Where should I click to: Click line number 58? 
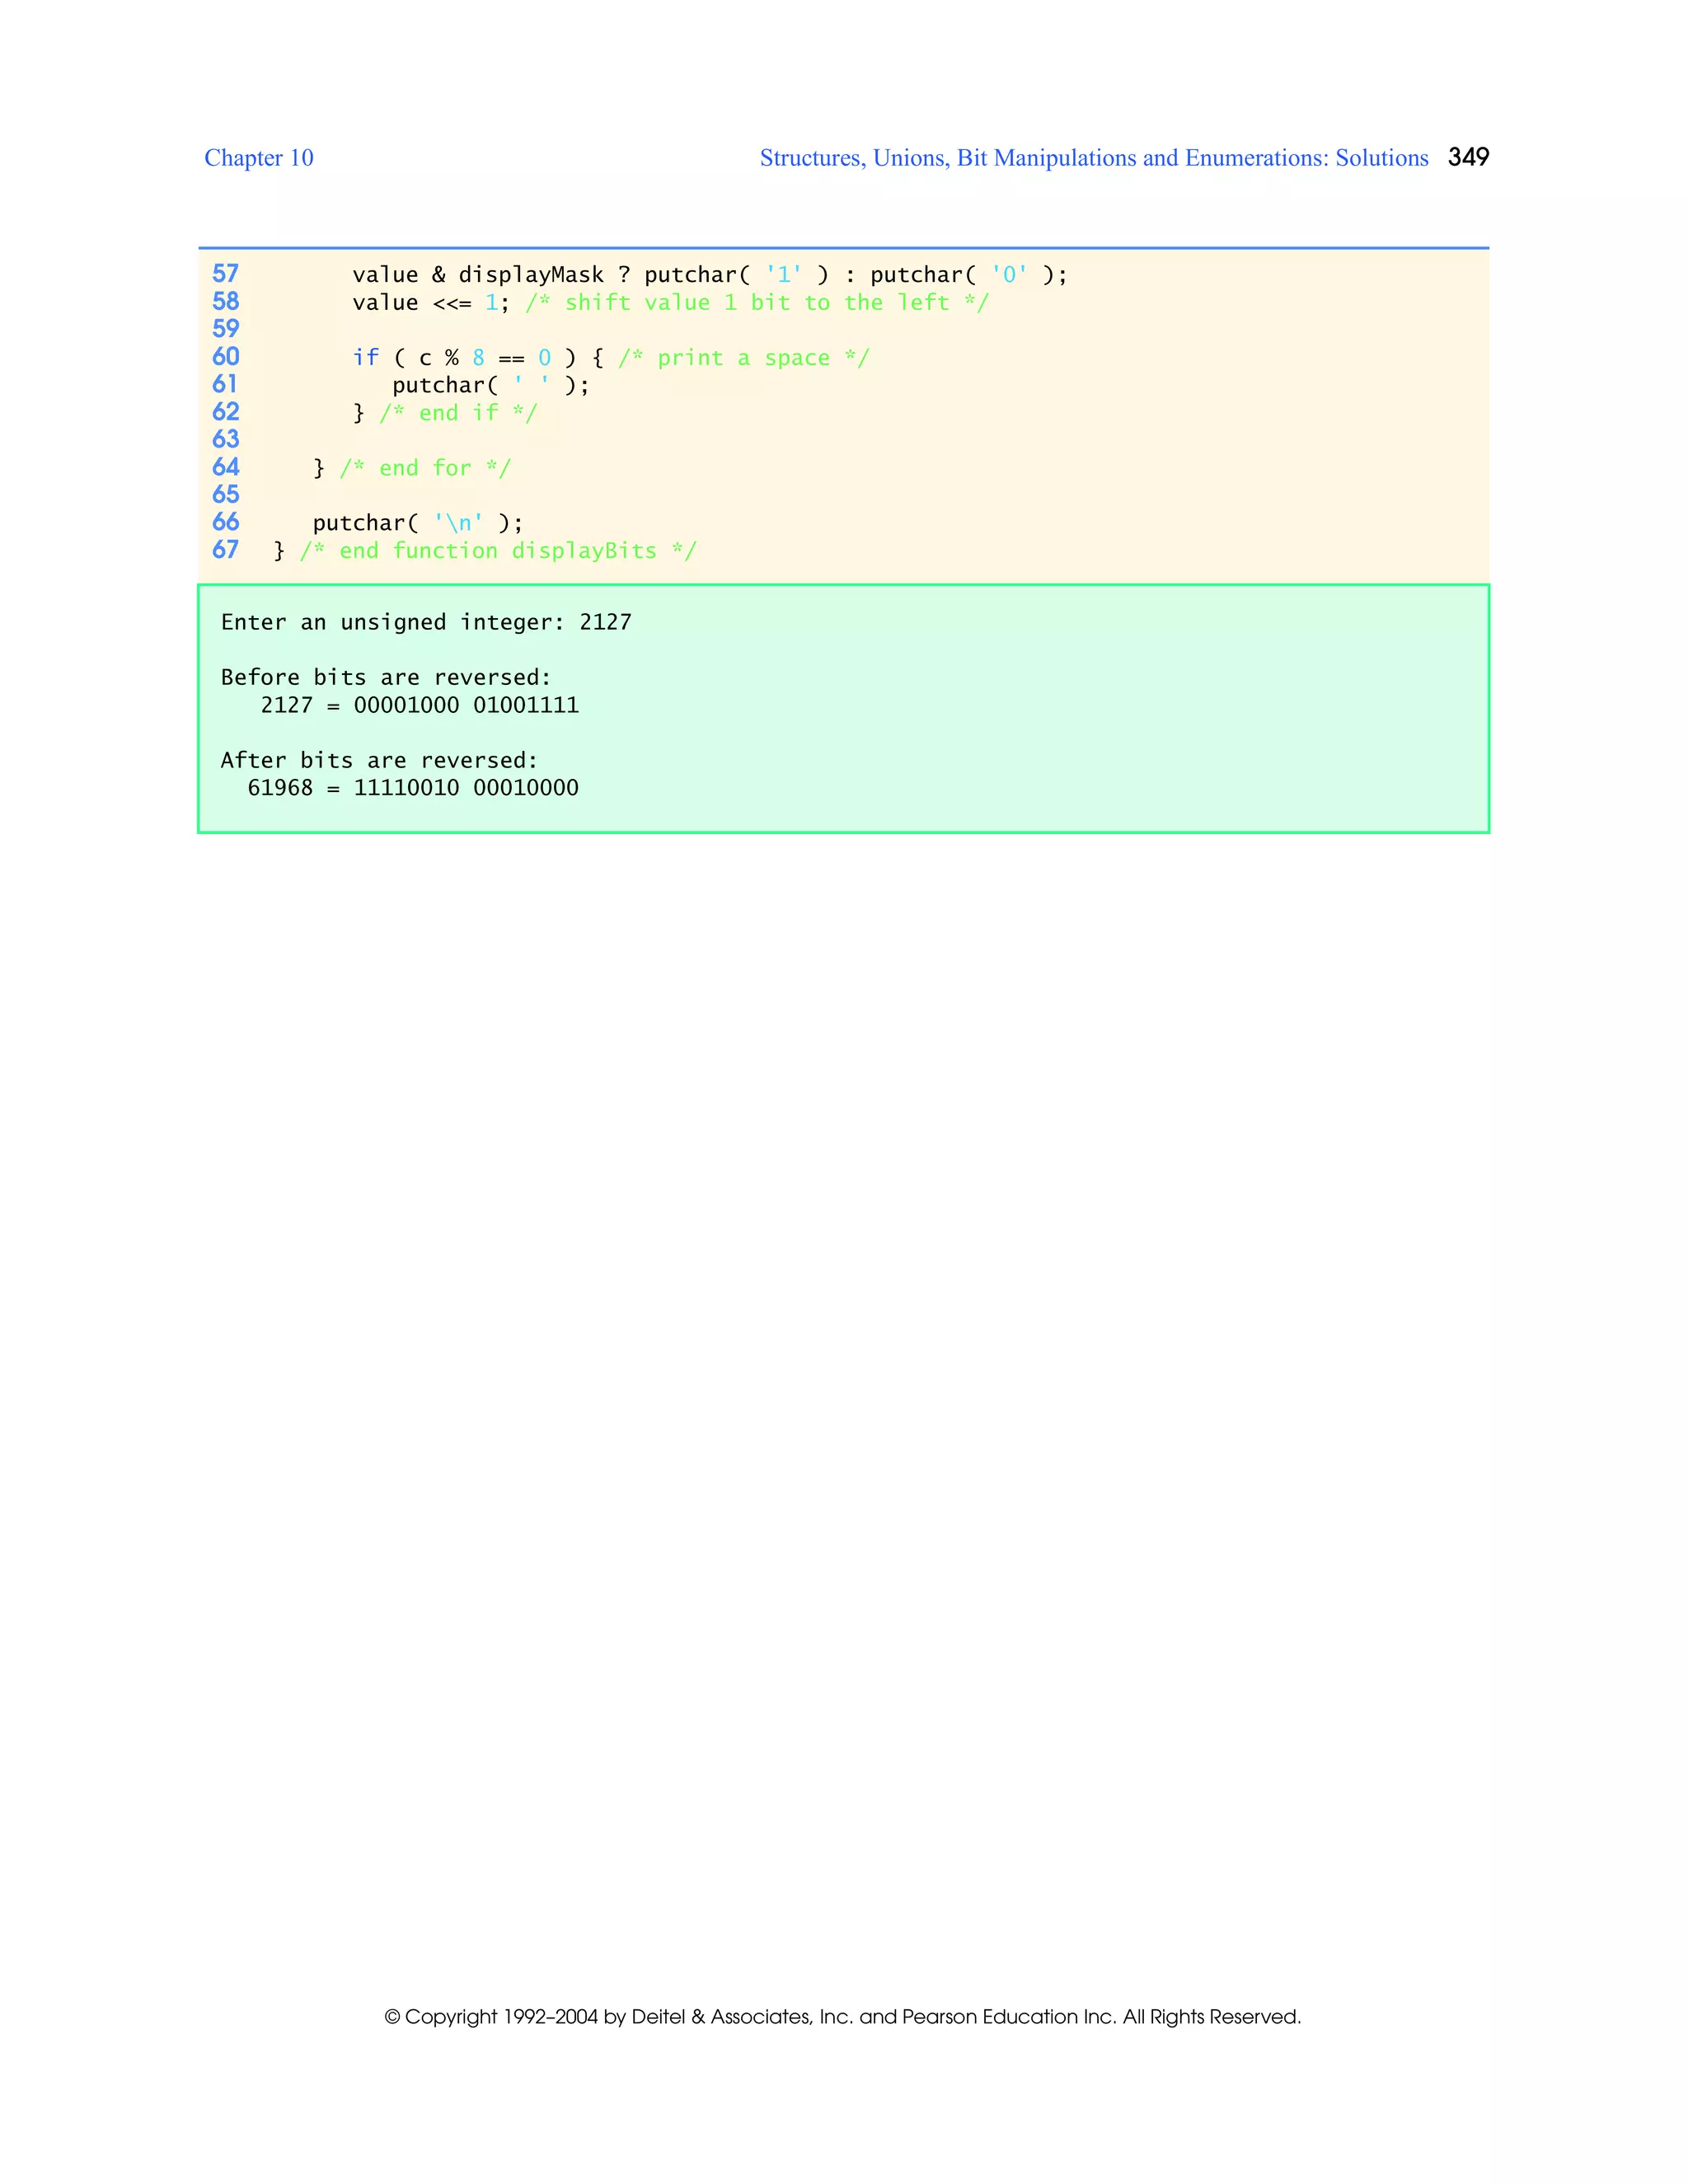click(225, 301)
